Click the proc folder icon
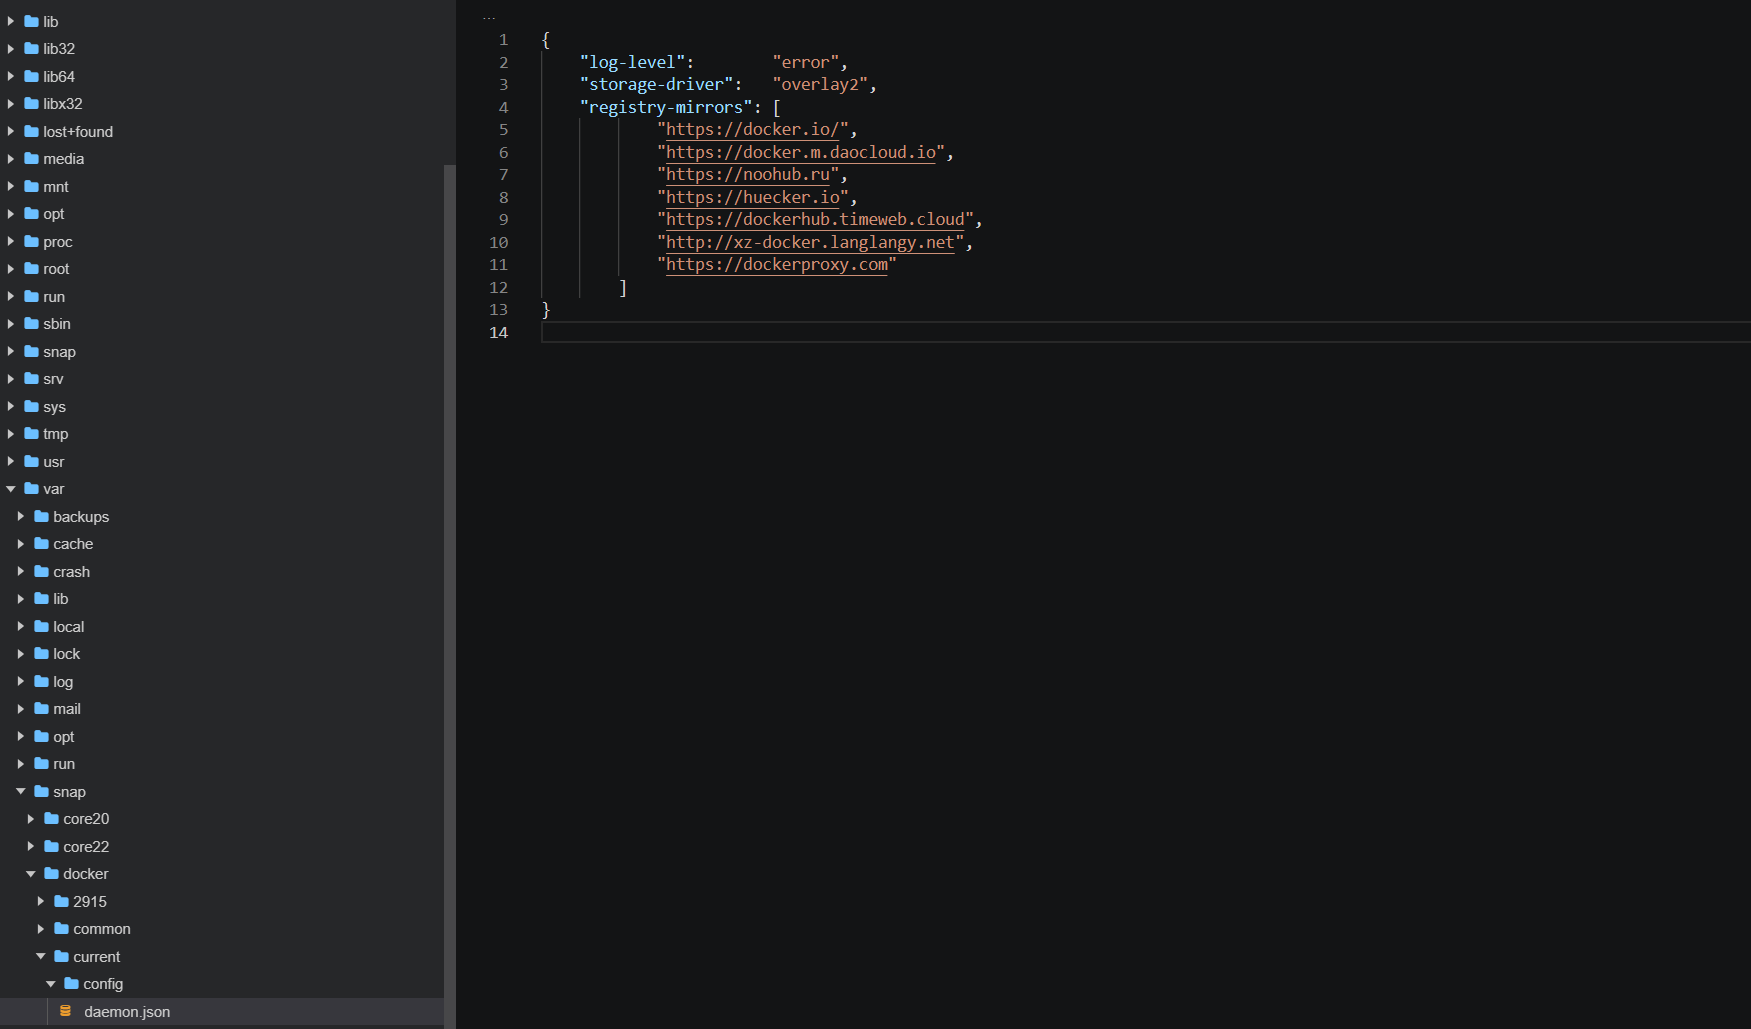1751x1029 pixels. [x=31, y=241]
